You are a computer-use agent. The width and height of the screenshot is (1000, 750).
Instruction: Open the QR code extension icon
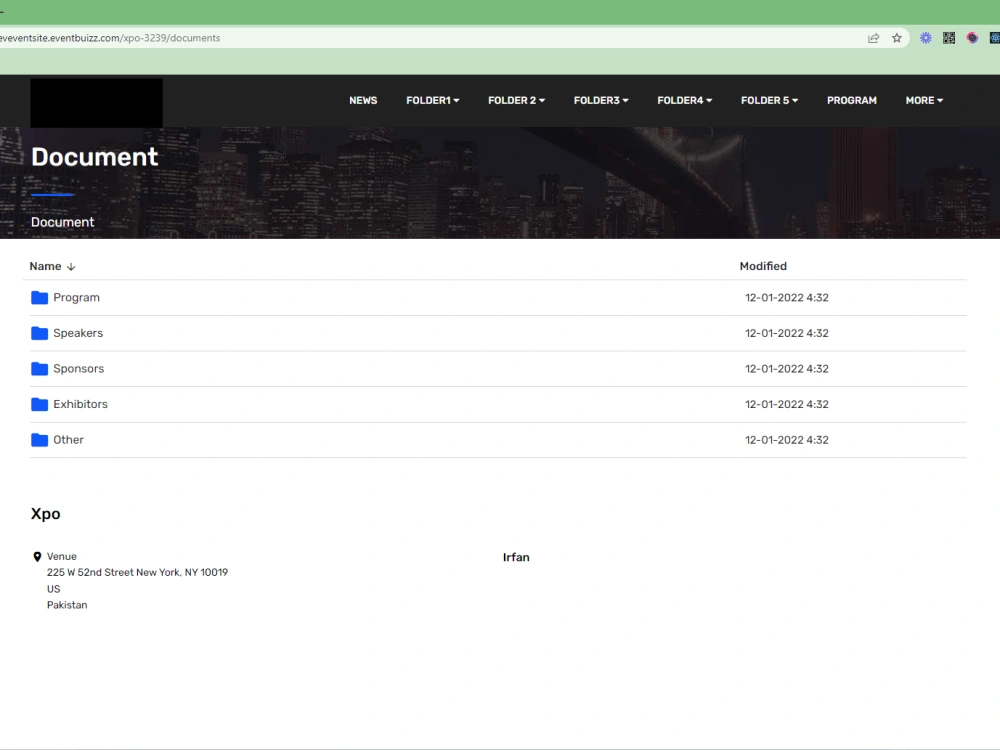pos(948,37)
